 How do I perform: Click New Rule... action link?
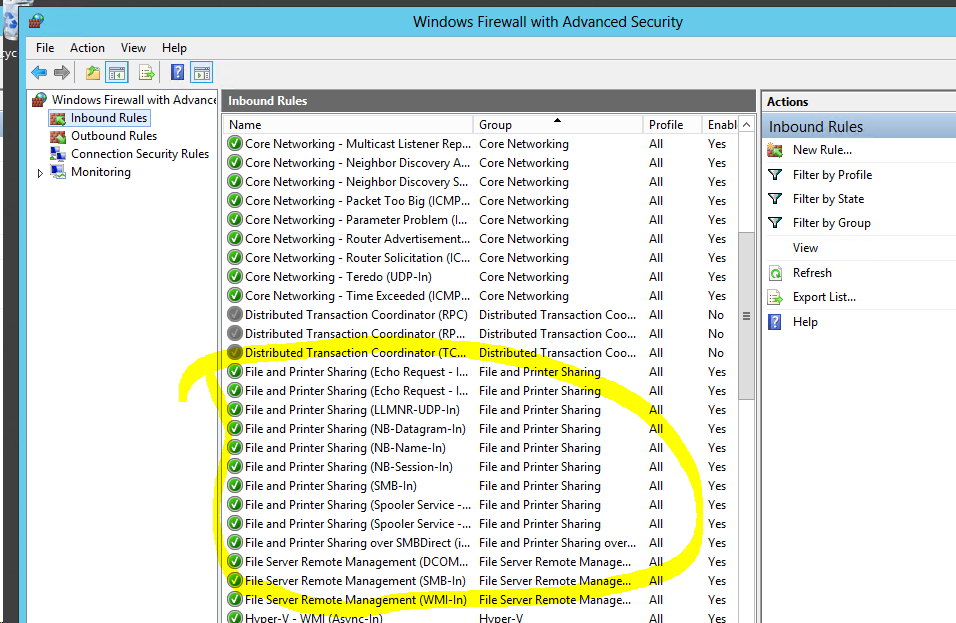pyautogui.click(x=822, y=150)
